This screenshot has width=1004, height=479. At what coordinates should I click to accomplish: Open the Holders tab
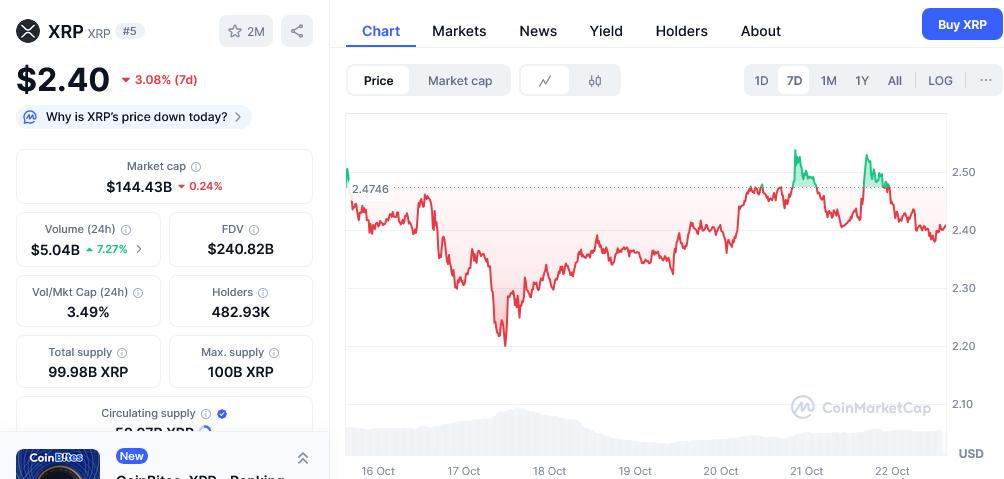click(x=681, y=31)
